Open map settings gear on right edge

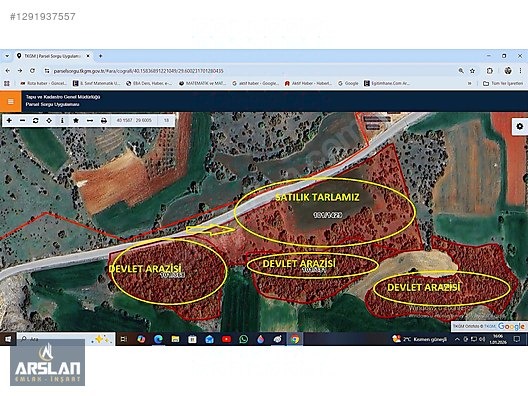[520, 127]
